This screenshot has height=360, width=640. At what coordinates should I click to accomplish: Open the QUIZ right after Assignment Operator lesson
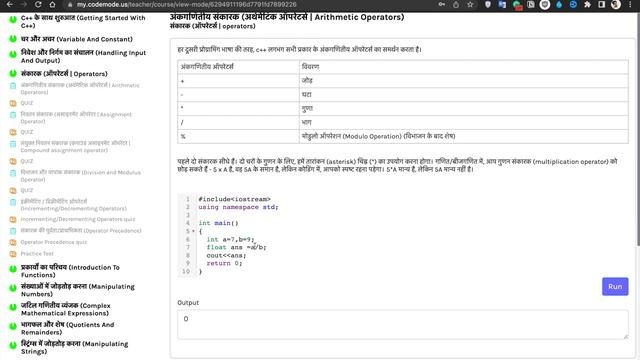(x=27, y=132)
